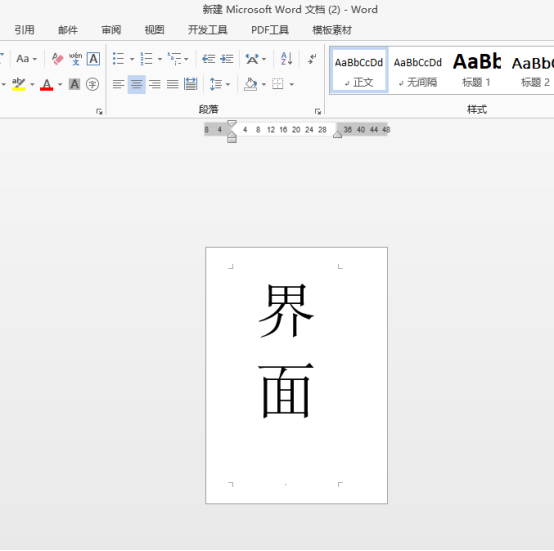Expand the multilevel list dropdown arrow
554x551 pixels.
pos(186,59)
